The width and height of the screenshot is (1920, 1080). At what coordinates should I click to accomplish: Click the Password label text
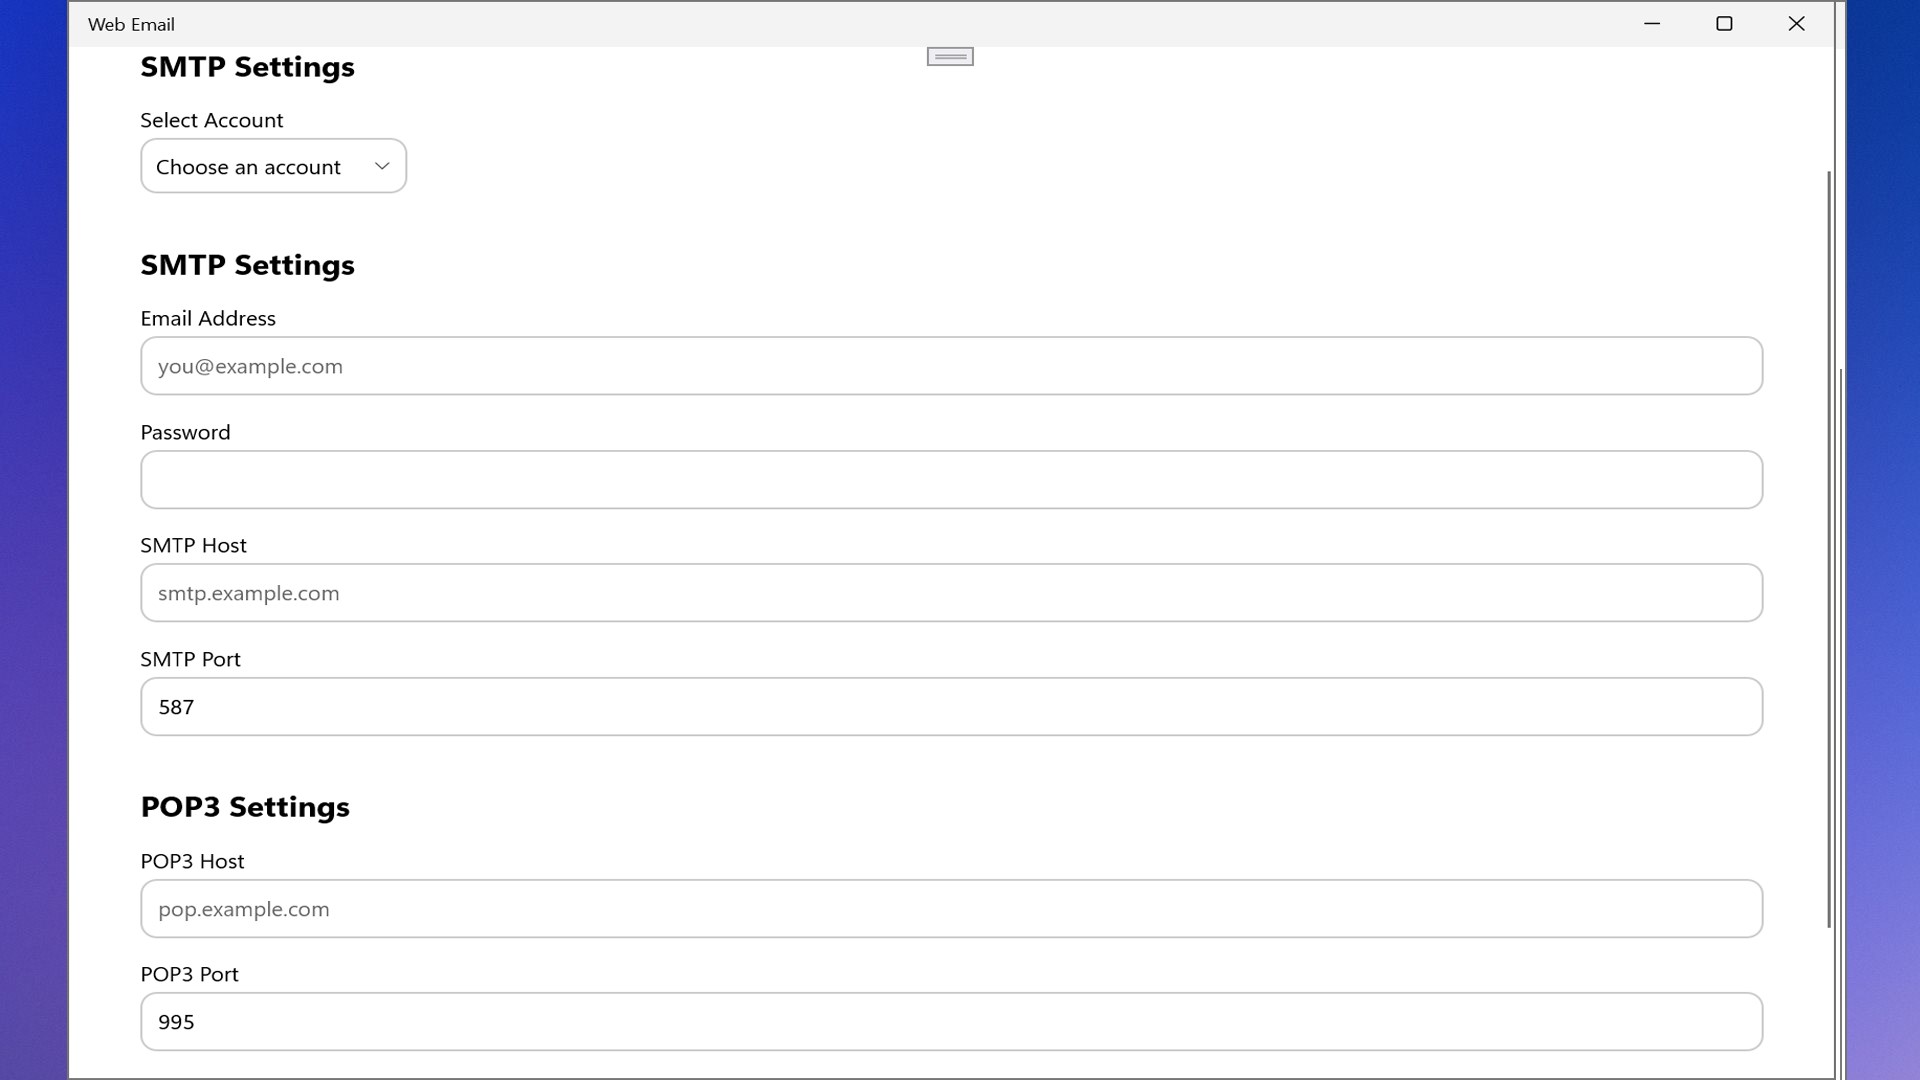click(x=185, y=432)
